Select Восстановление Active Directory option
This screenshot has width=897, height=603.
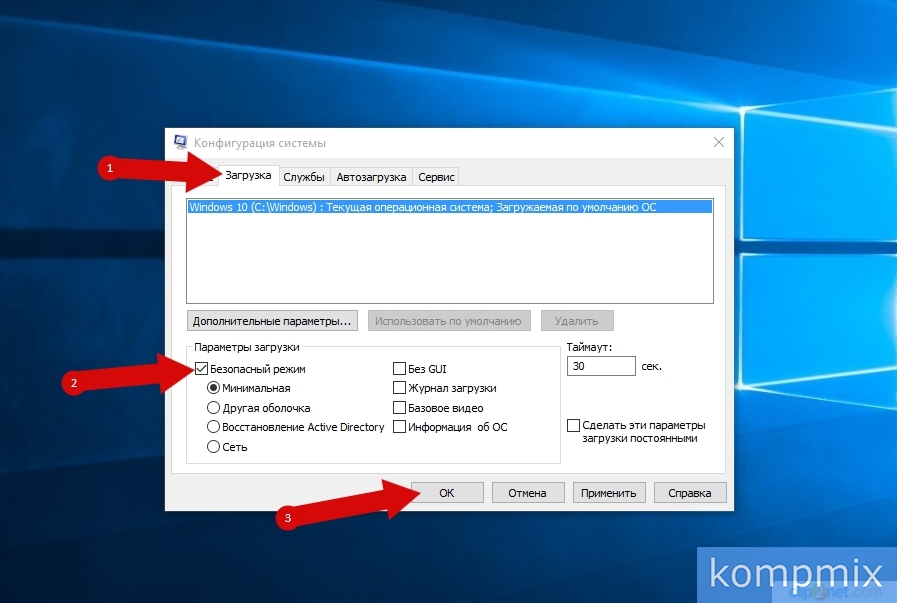click(x=213, y=427)
